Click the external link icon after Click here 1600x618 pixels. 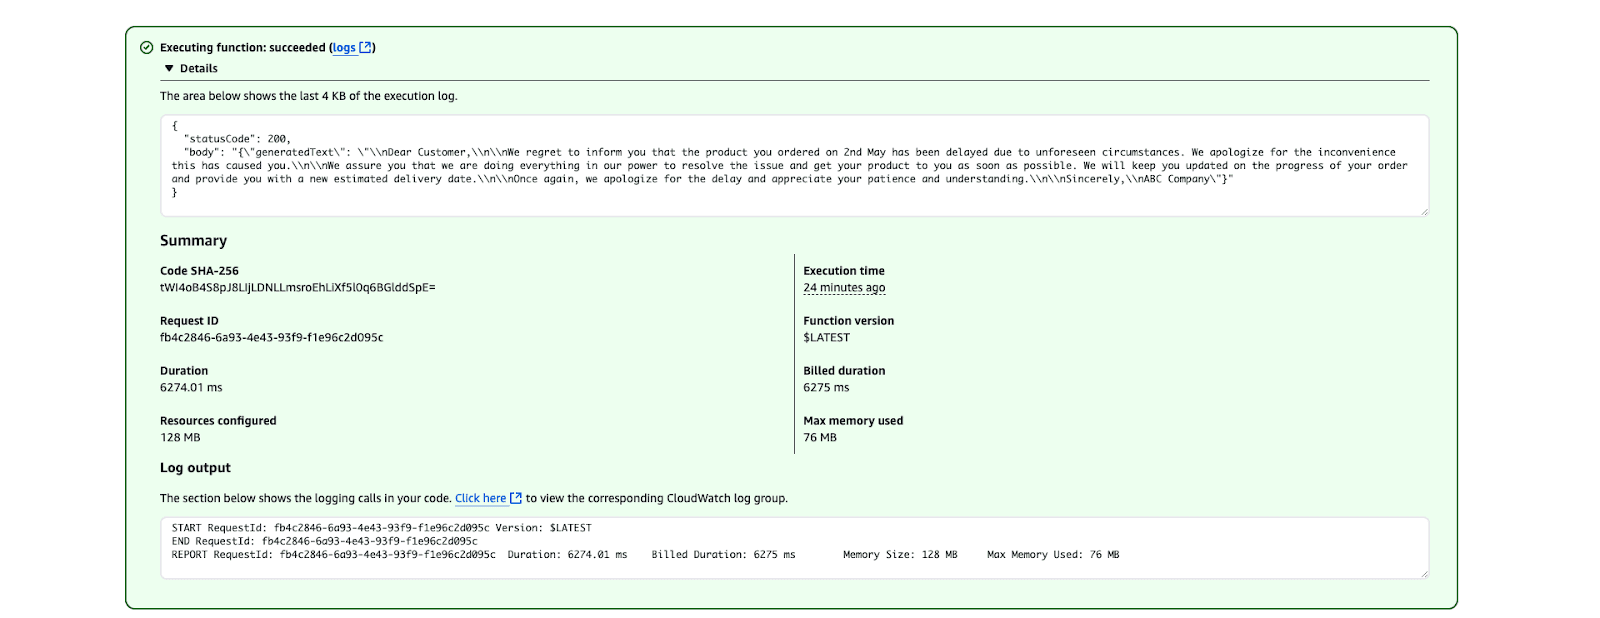coord(516,498)
